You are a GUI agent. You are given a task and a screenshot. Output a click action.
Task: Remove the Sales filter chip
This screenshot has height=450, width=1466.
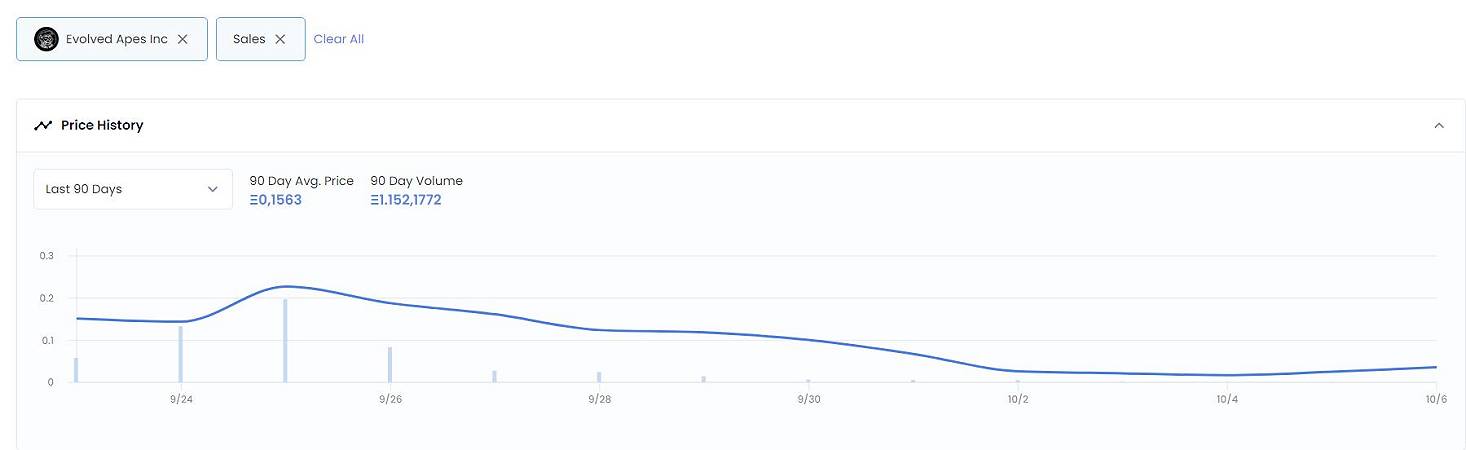(x=280, y=39)
